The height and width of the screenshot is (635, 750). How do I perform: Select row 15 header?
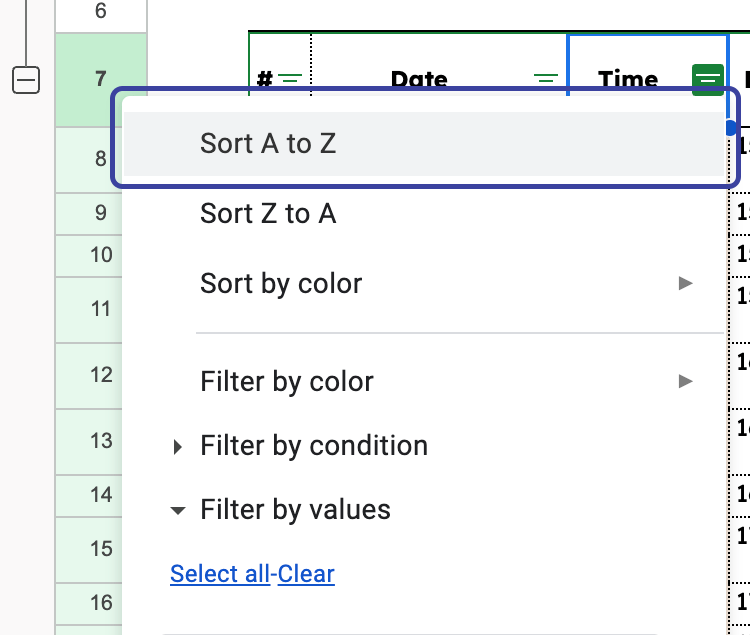100,548
